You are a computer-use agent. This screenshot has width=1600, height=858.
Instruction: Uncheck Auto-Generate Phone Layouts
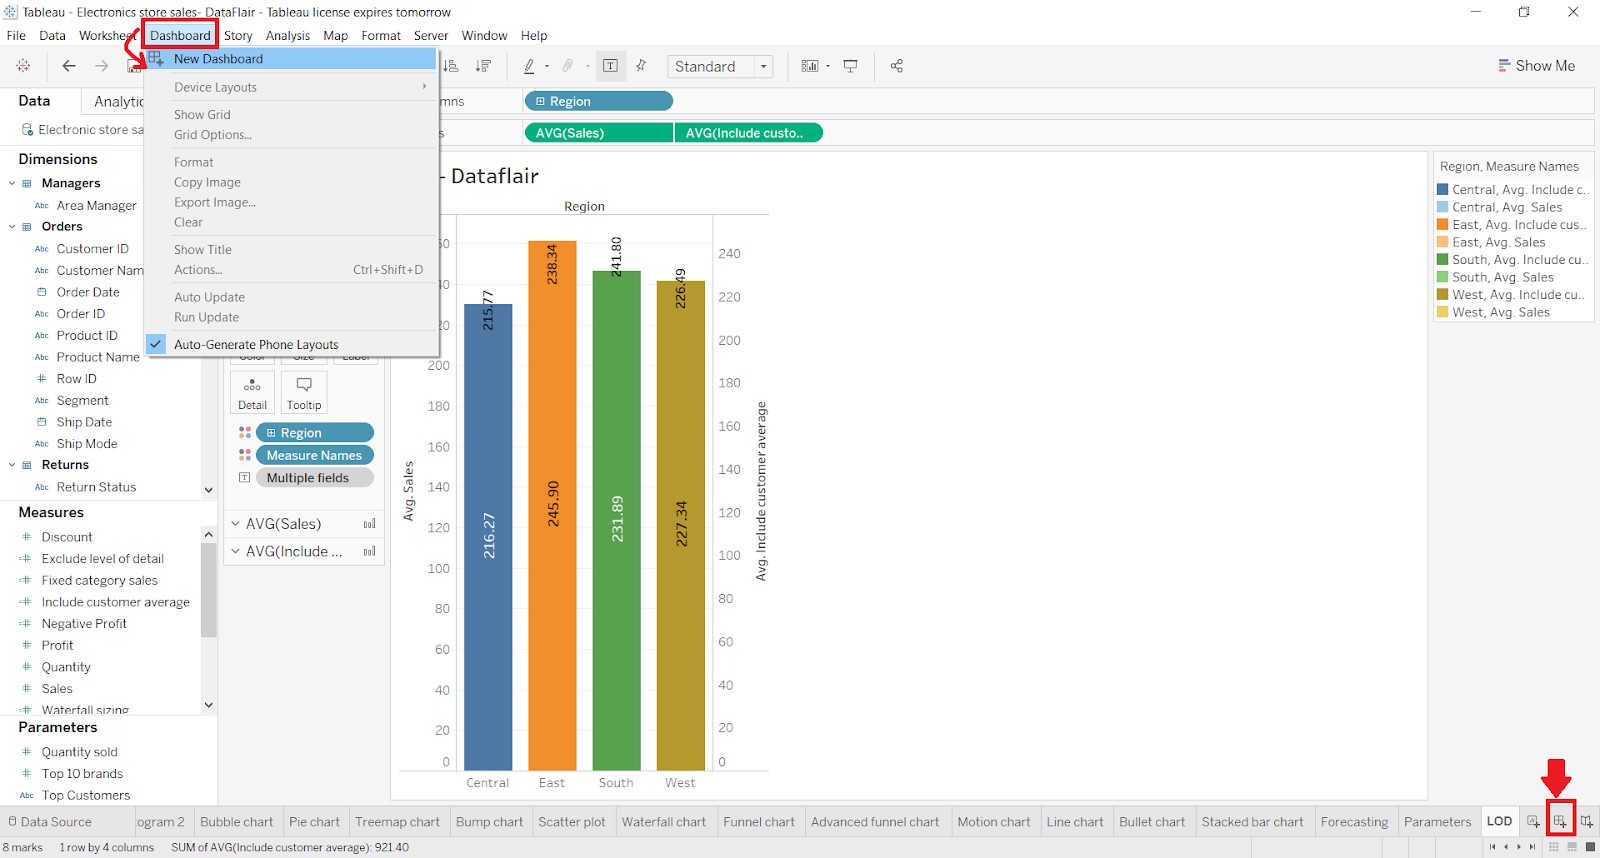point(256,344)
